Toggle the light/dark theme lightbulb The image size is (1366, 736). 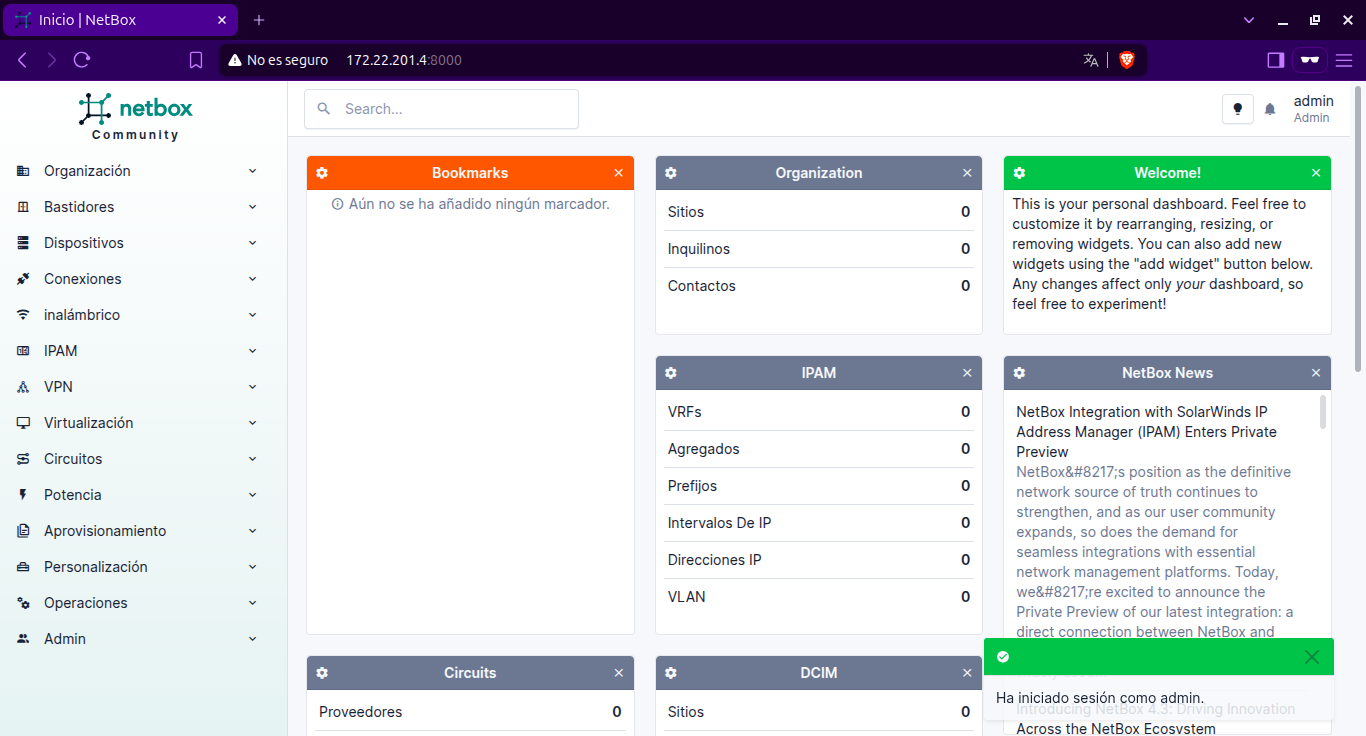tap(1238, 109)
